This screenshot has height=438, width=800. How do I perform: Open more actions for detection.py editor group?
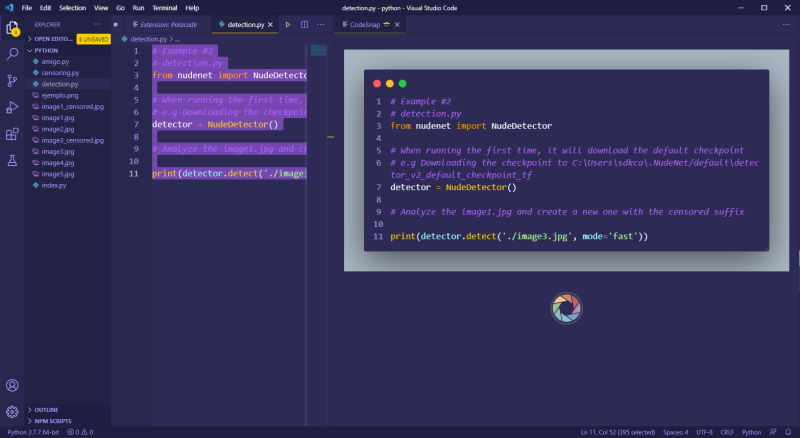click(x=320, y=25)
